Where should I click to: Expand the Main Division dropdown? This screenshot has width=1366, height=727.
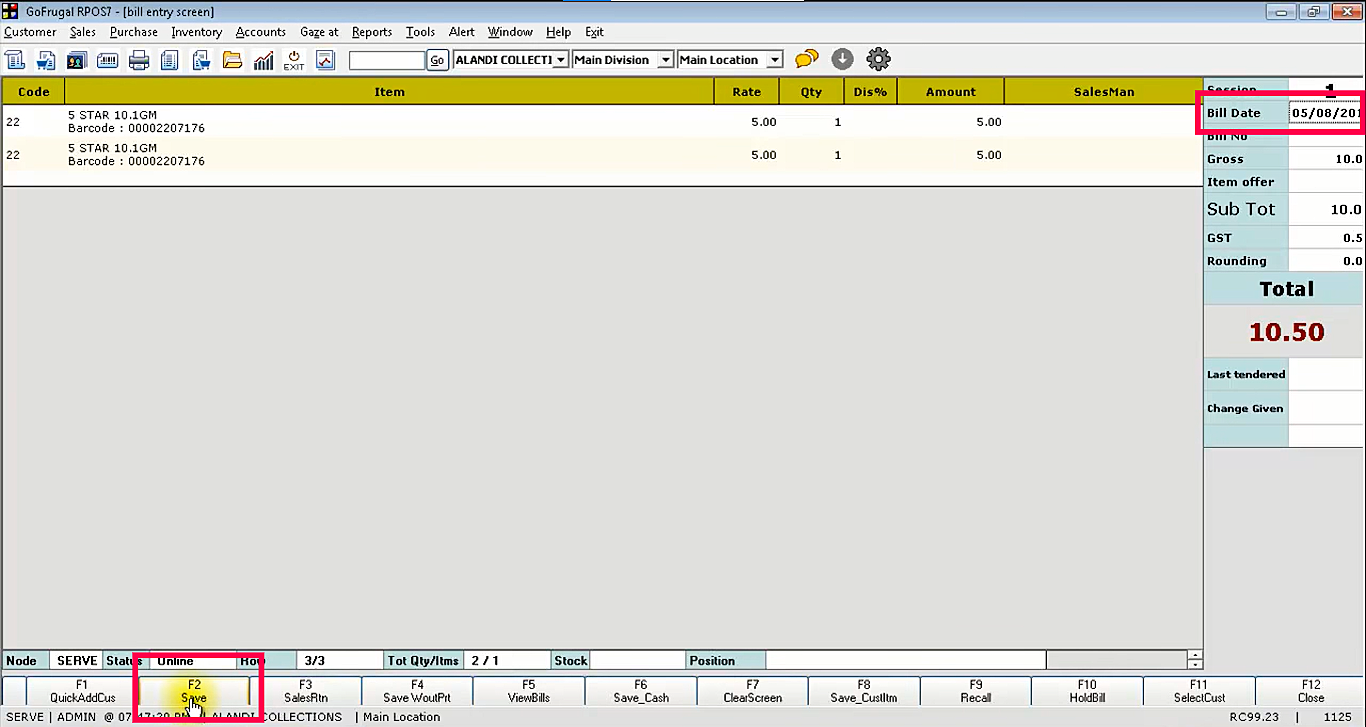coord(666,60)
